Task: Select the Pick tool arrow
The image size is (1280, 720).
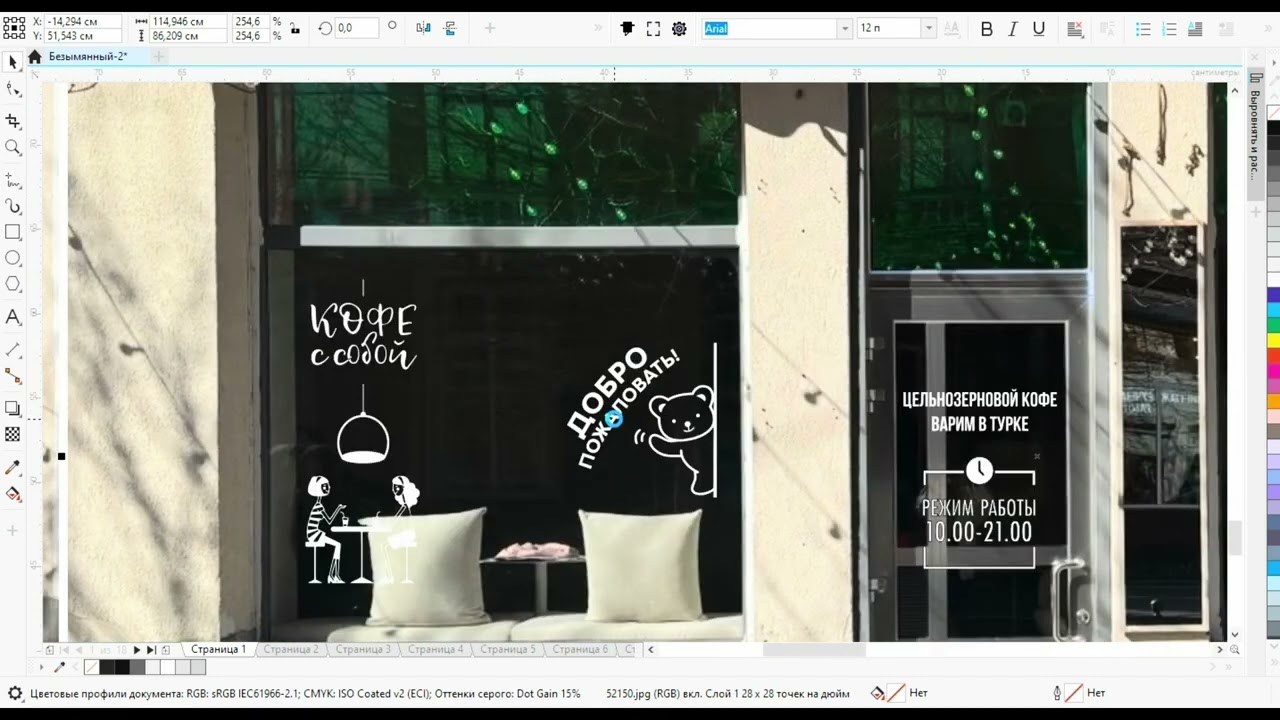Action: click(13, 63)
